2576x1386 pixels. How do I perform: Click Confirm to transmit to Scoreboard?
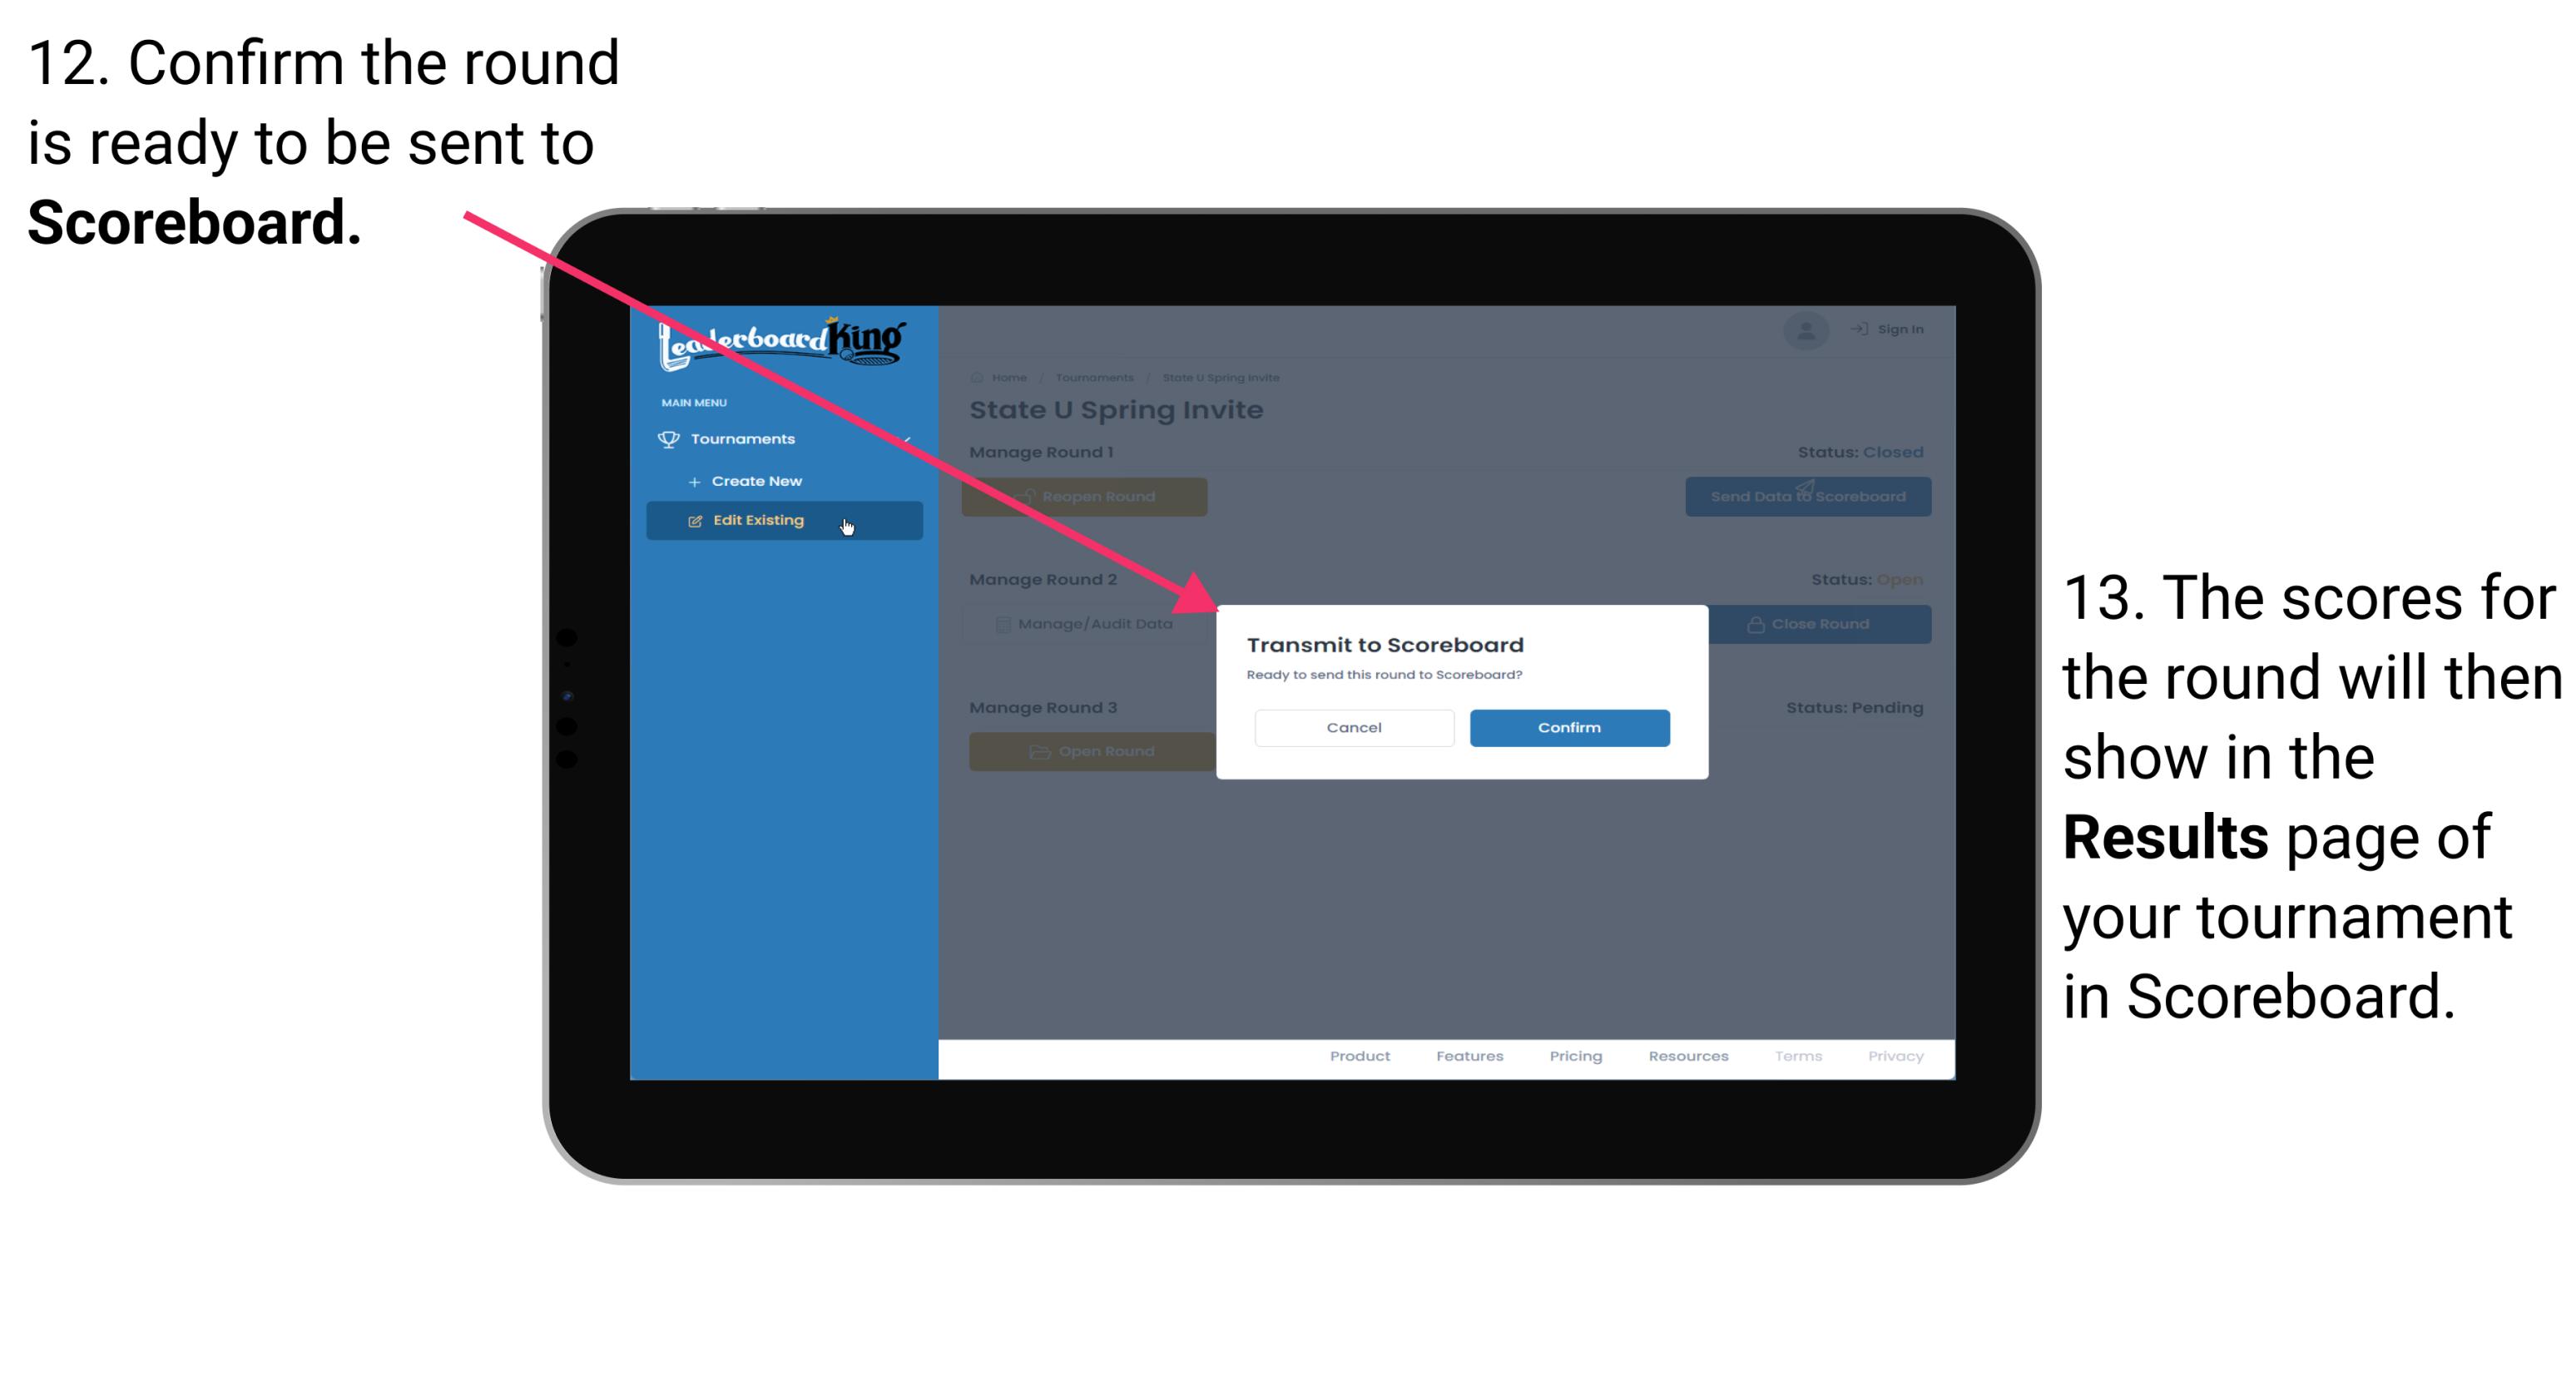tap(1565, 727)
